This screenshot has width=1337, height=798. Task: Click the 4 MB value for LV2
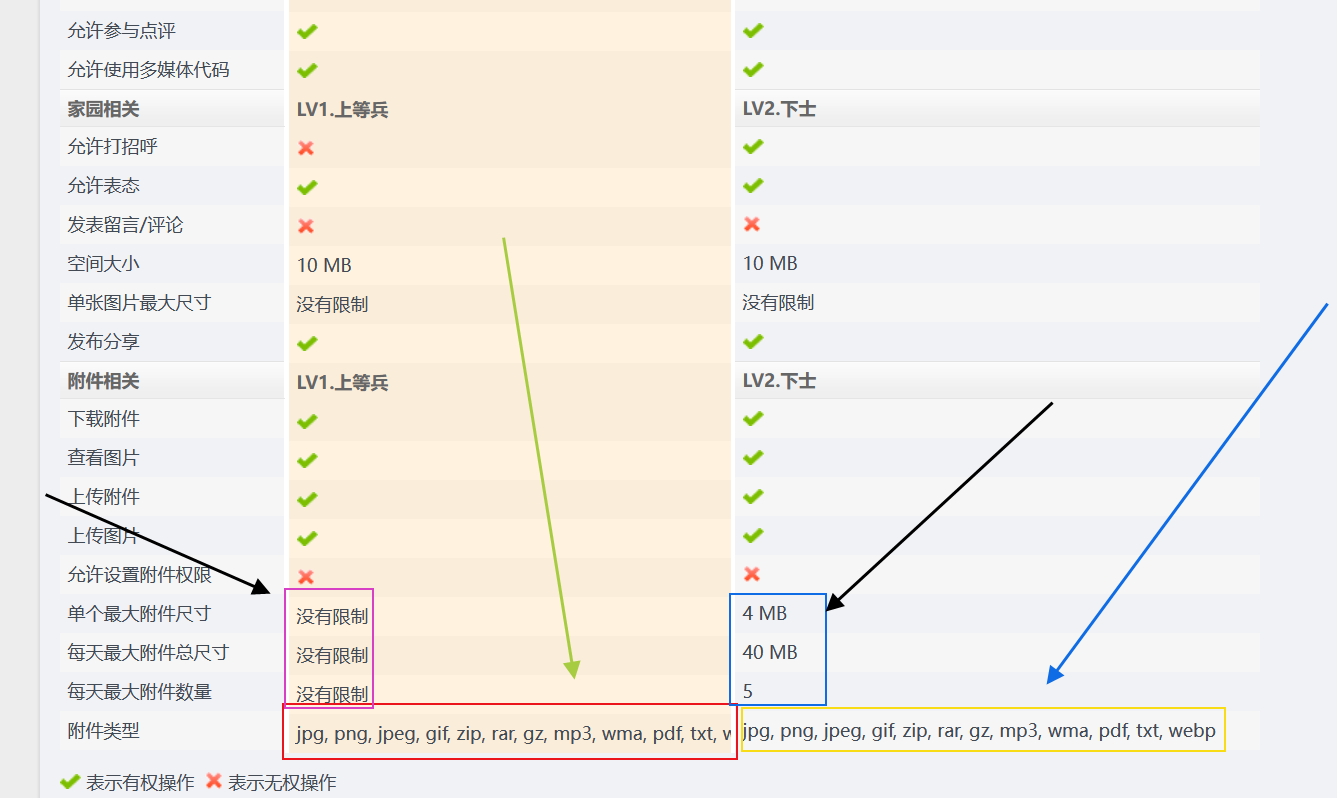click(764, 613)
